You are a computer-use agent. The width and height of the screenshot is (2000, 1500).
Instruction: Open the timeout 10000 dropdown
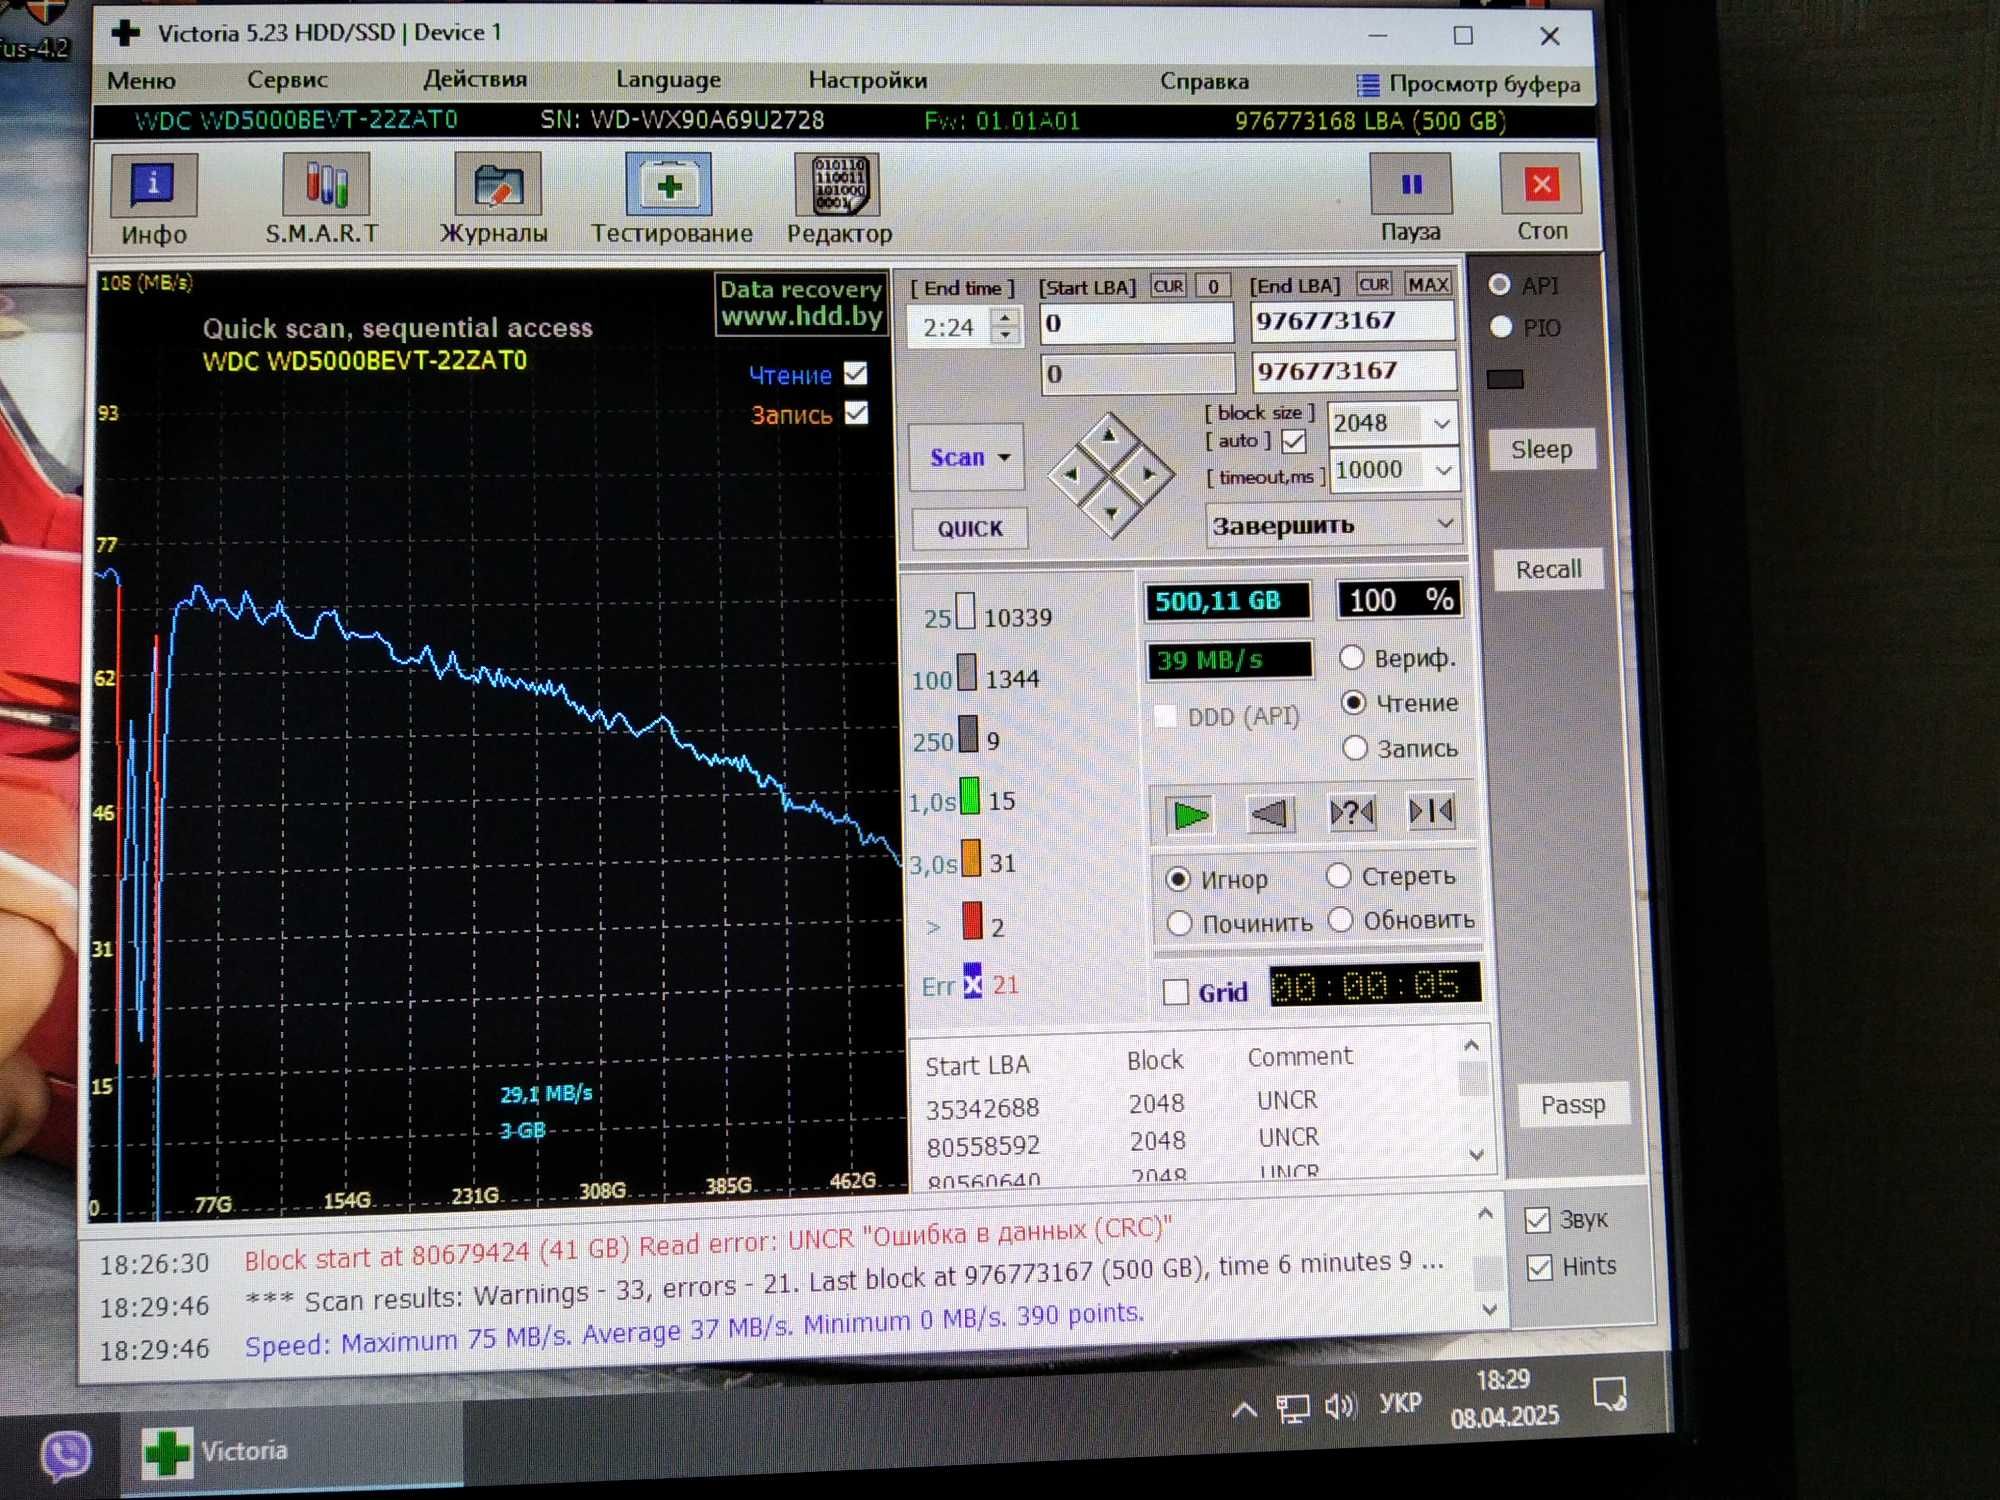(x=1443, y=470)
